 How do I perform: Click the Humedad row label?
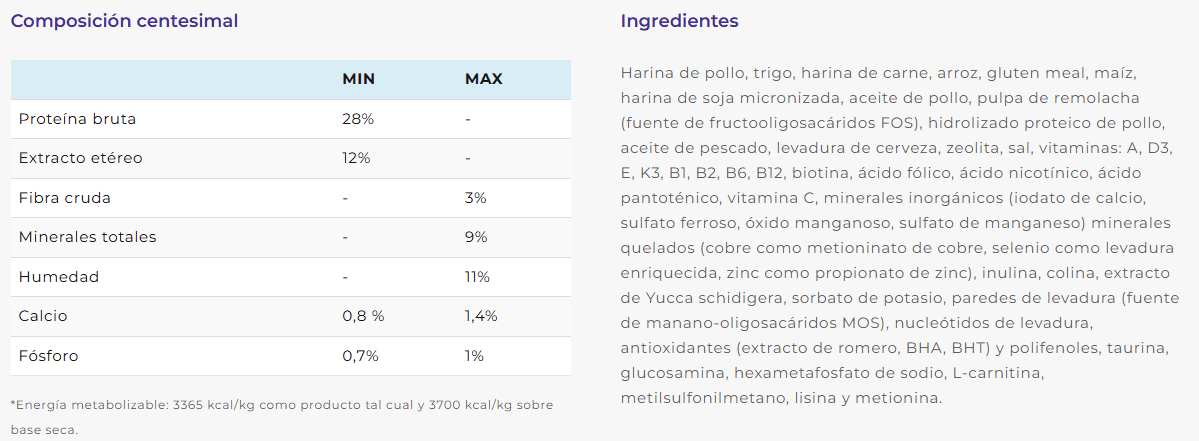[x=59, y=277]
